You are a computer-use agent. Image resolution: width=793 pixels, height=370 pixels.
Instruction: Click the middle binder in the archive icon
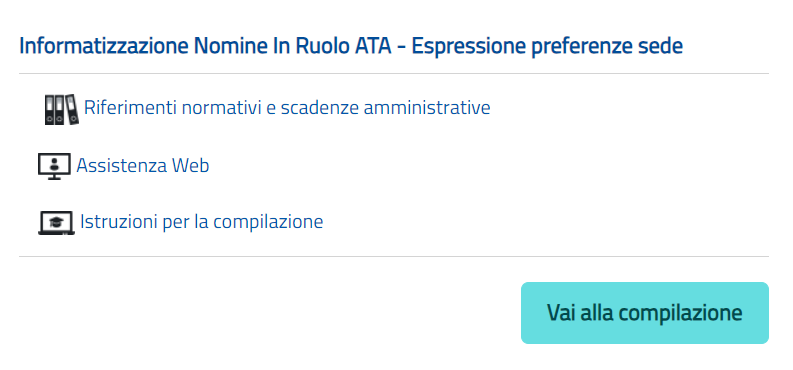coord(60,110)
